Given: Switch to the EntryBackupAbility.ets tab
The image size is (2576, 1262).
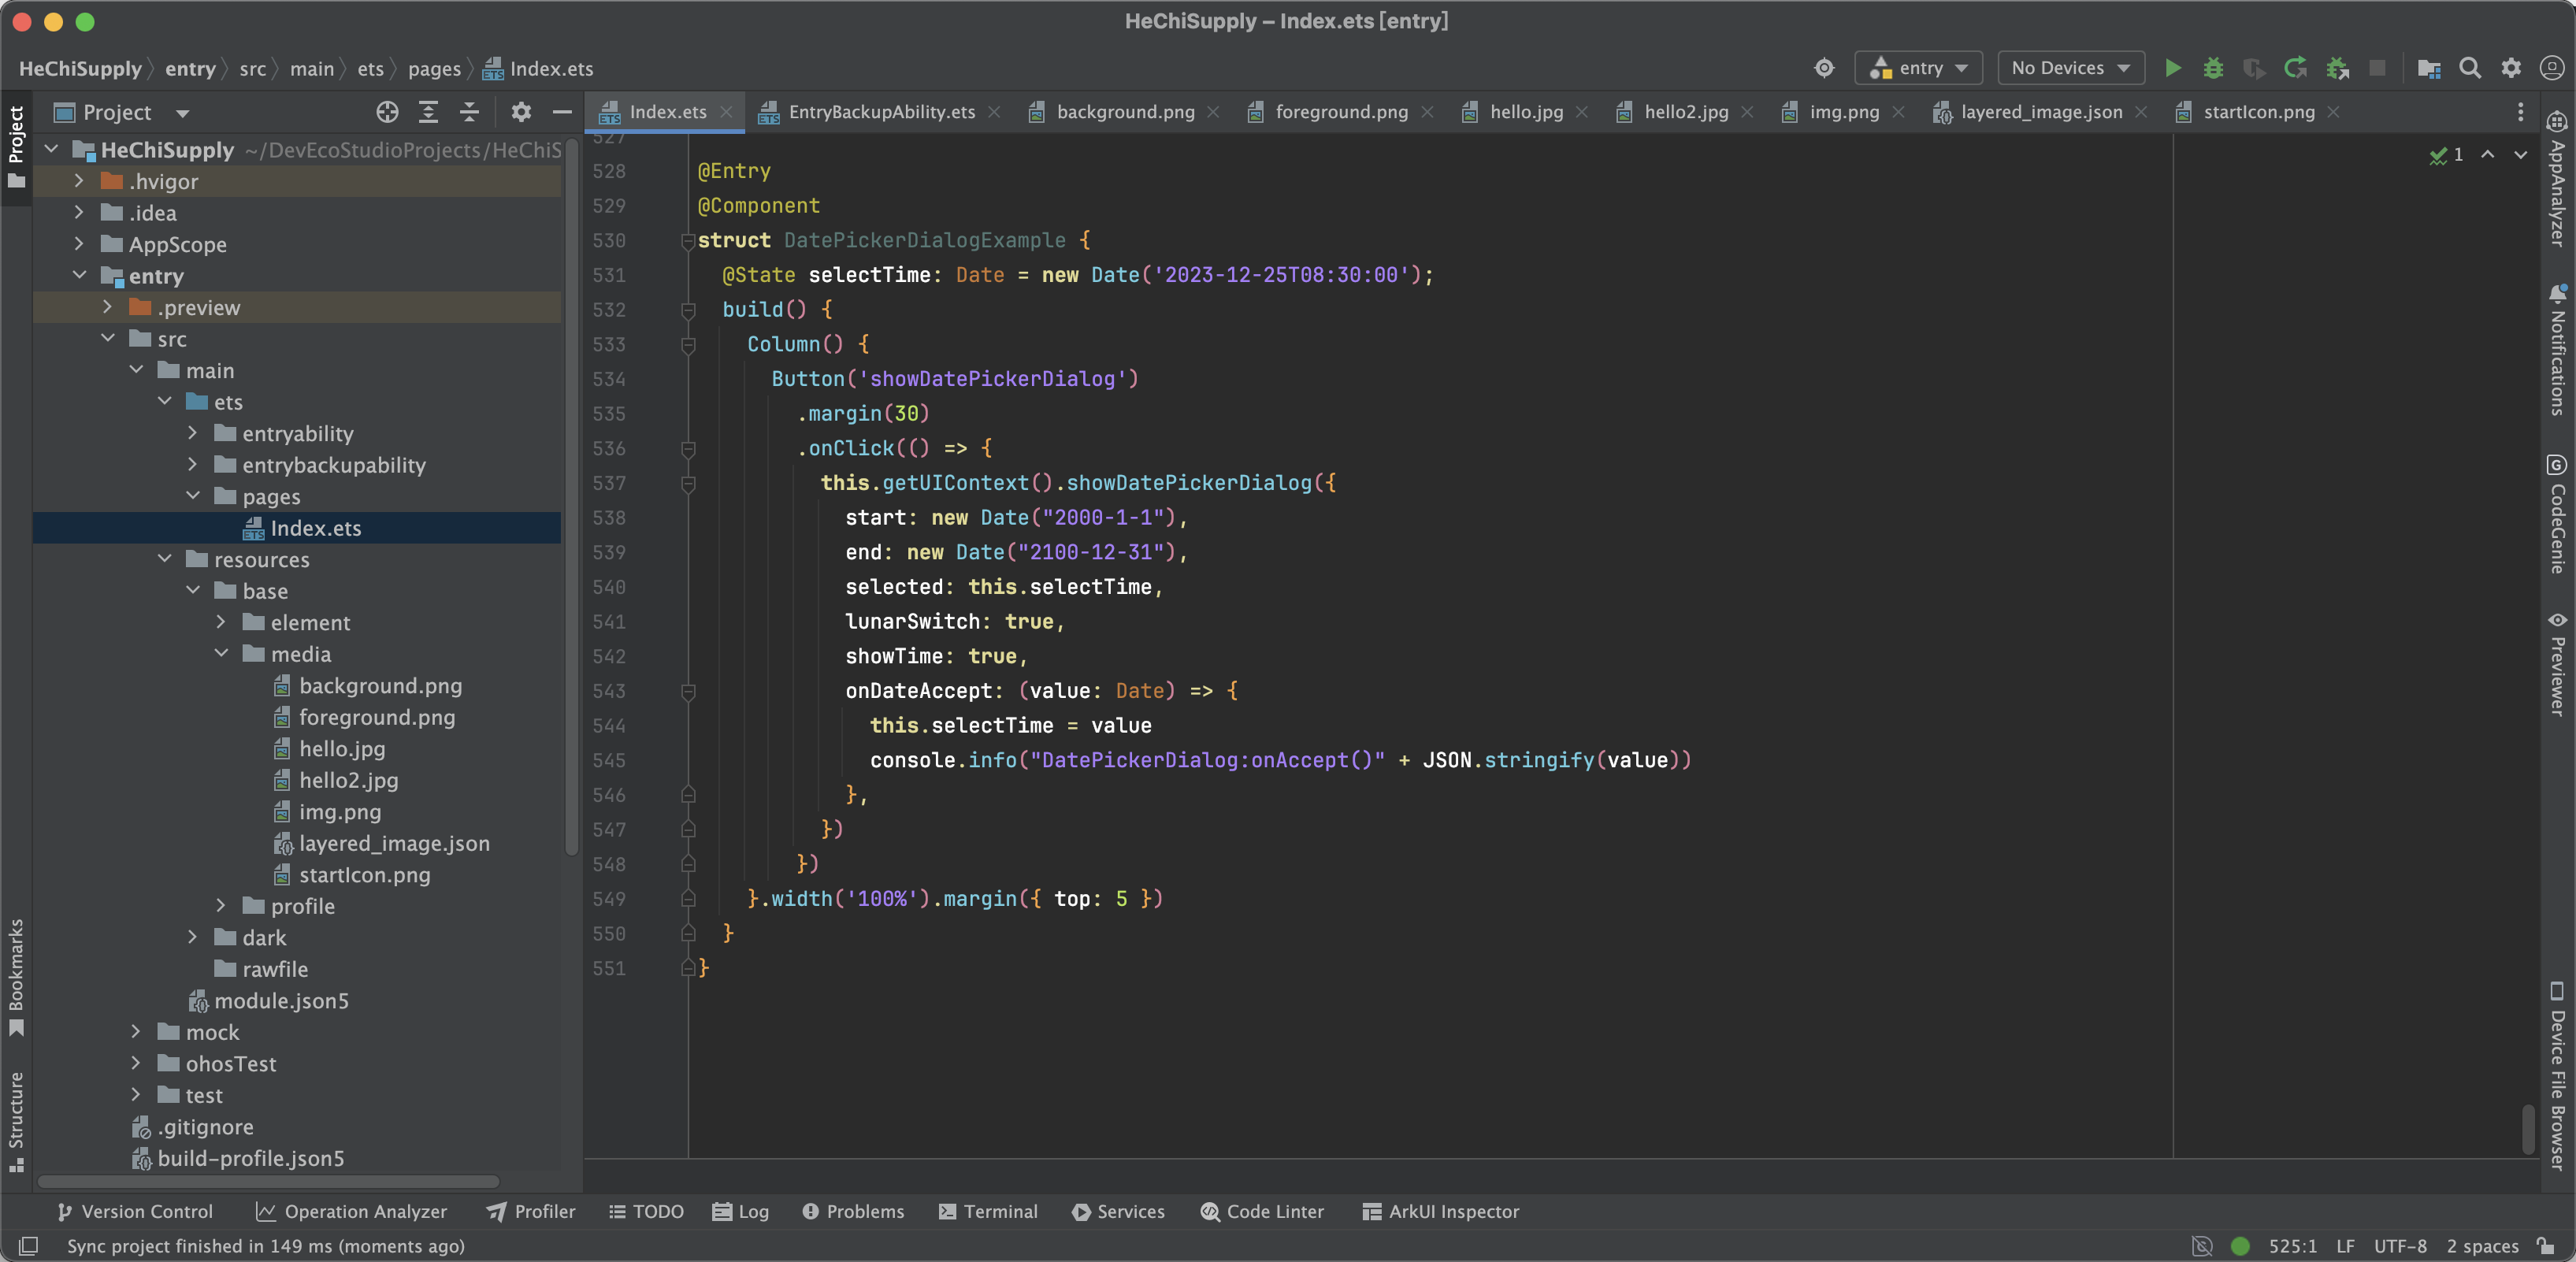Looking at the screenshot, I should [881, 112].
